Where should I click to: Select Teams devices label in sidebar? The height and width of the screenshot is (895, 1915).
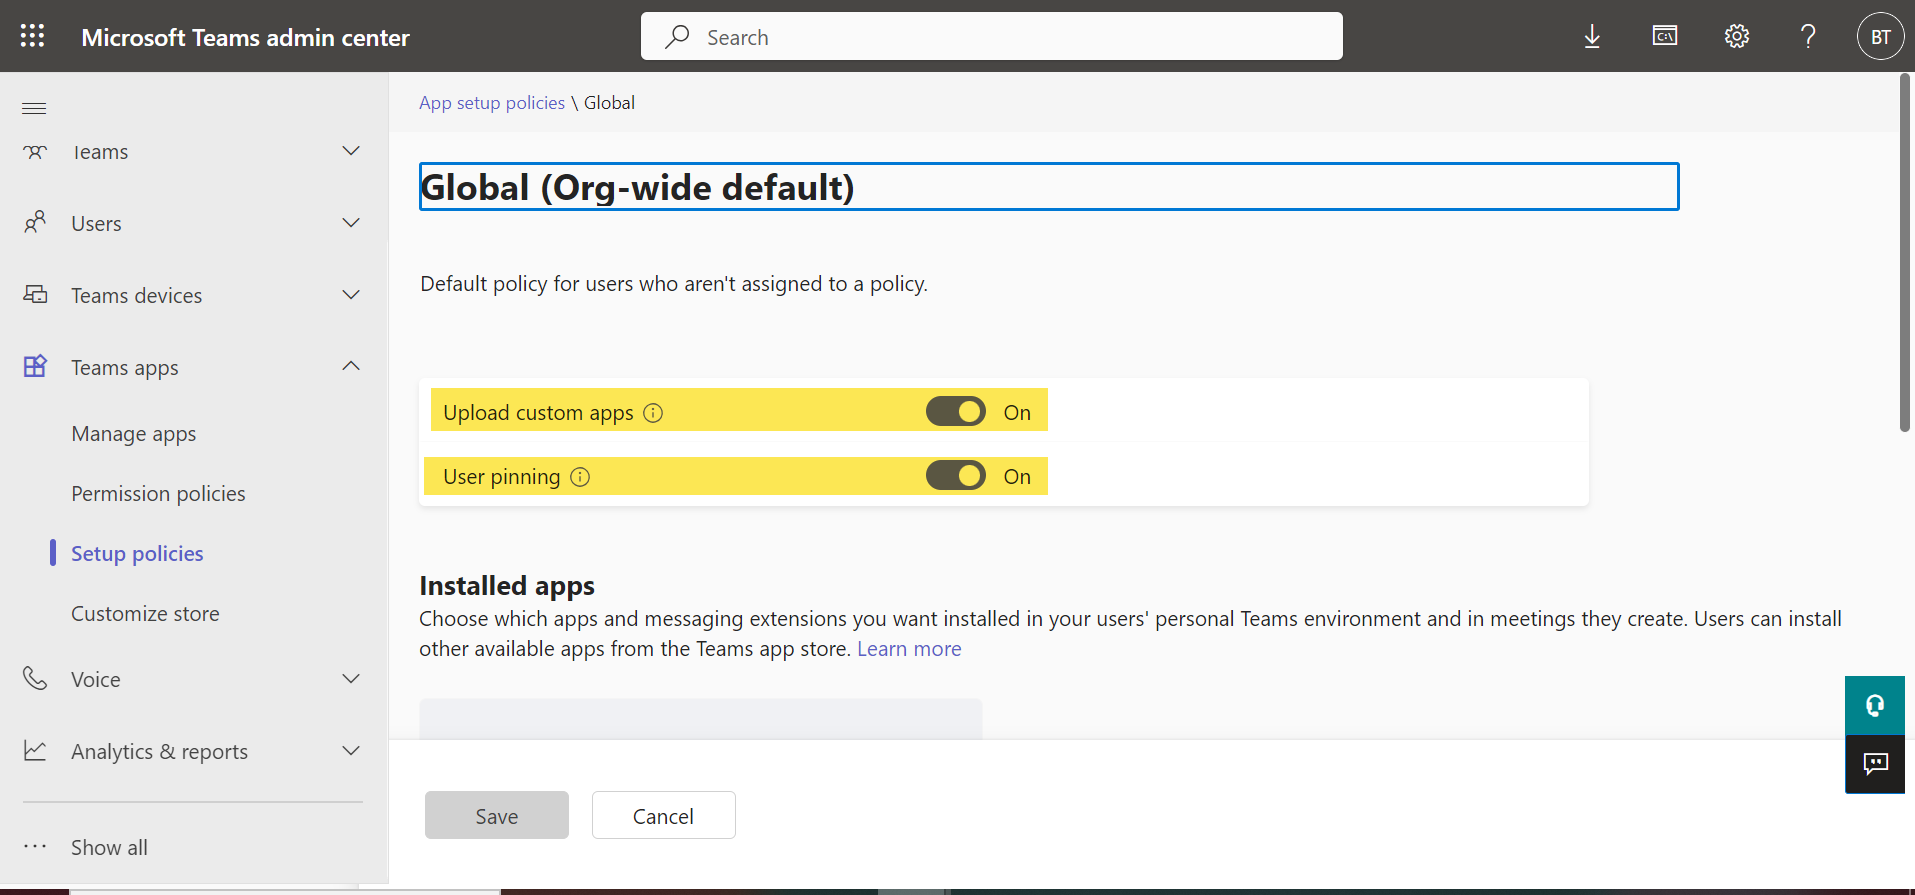pyautogui.click(x=136, y=296)
